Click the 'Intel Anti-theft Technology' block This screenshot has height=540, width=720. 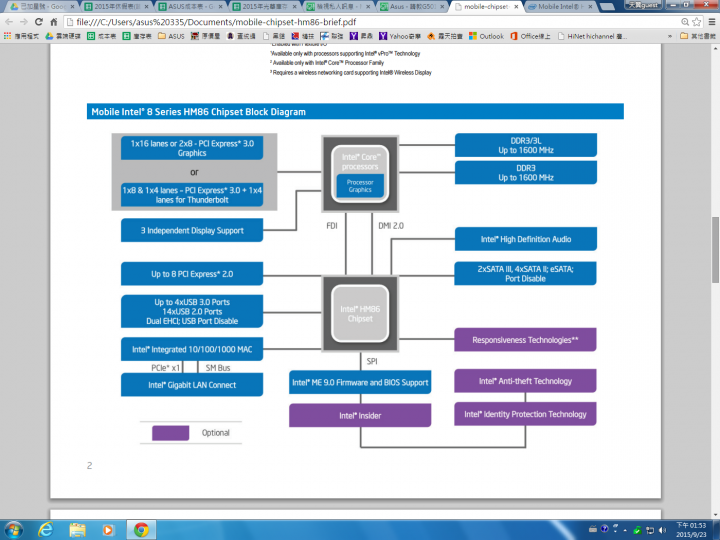coord(525,381)
